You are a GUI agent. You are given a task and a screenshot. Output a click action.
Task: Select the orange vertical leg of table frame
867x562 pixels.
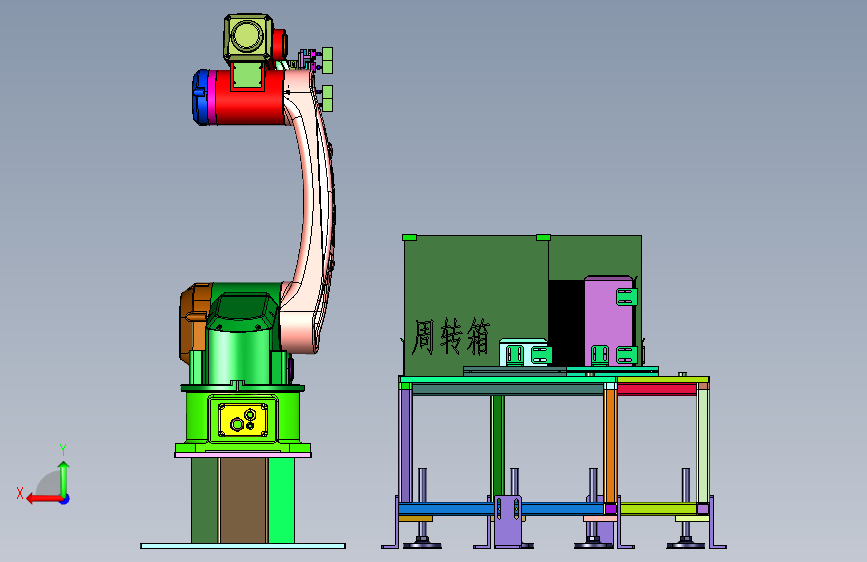point(610,446)
